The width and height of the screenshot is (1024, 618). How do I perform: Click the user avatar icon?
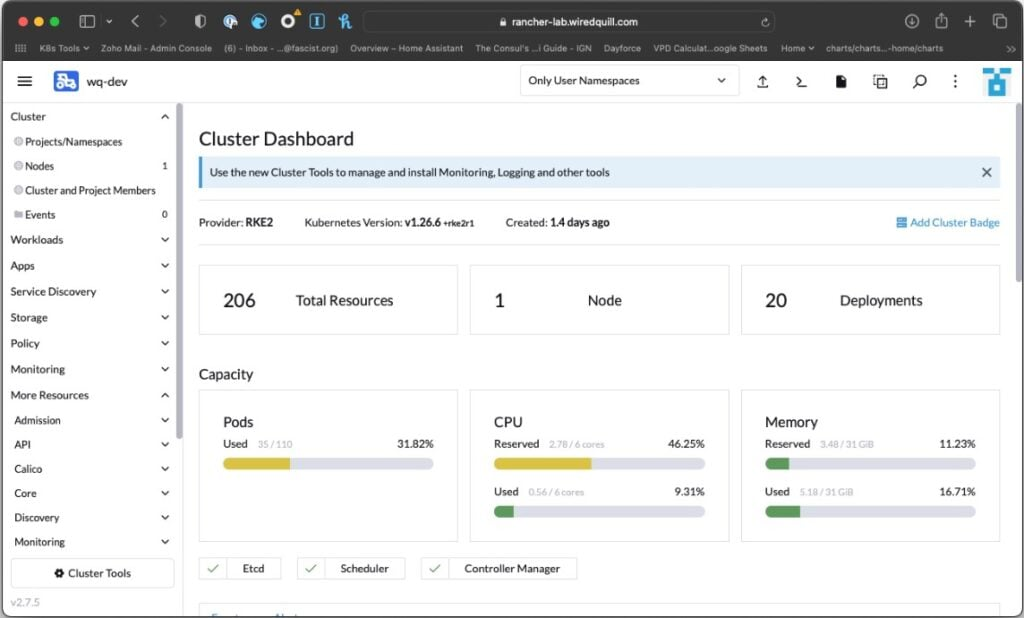click(x=996, y=81)
